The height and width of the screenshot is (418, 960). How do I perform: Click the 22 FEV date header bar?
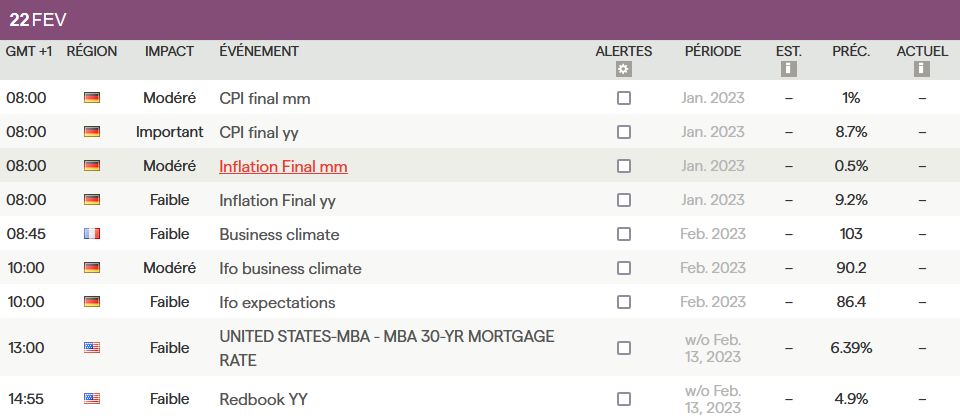(38, 20)
